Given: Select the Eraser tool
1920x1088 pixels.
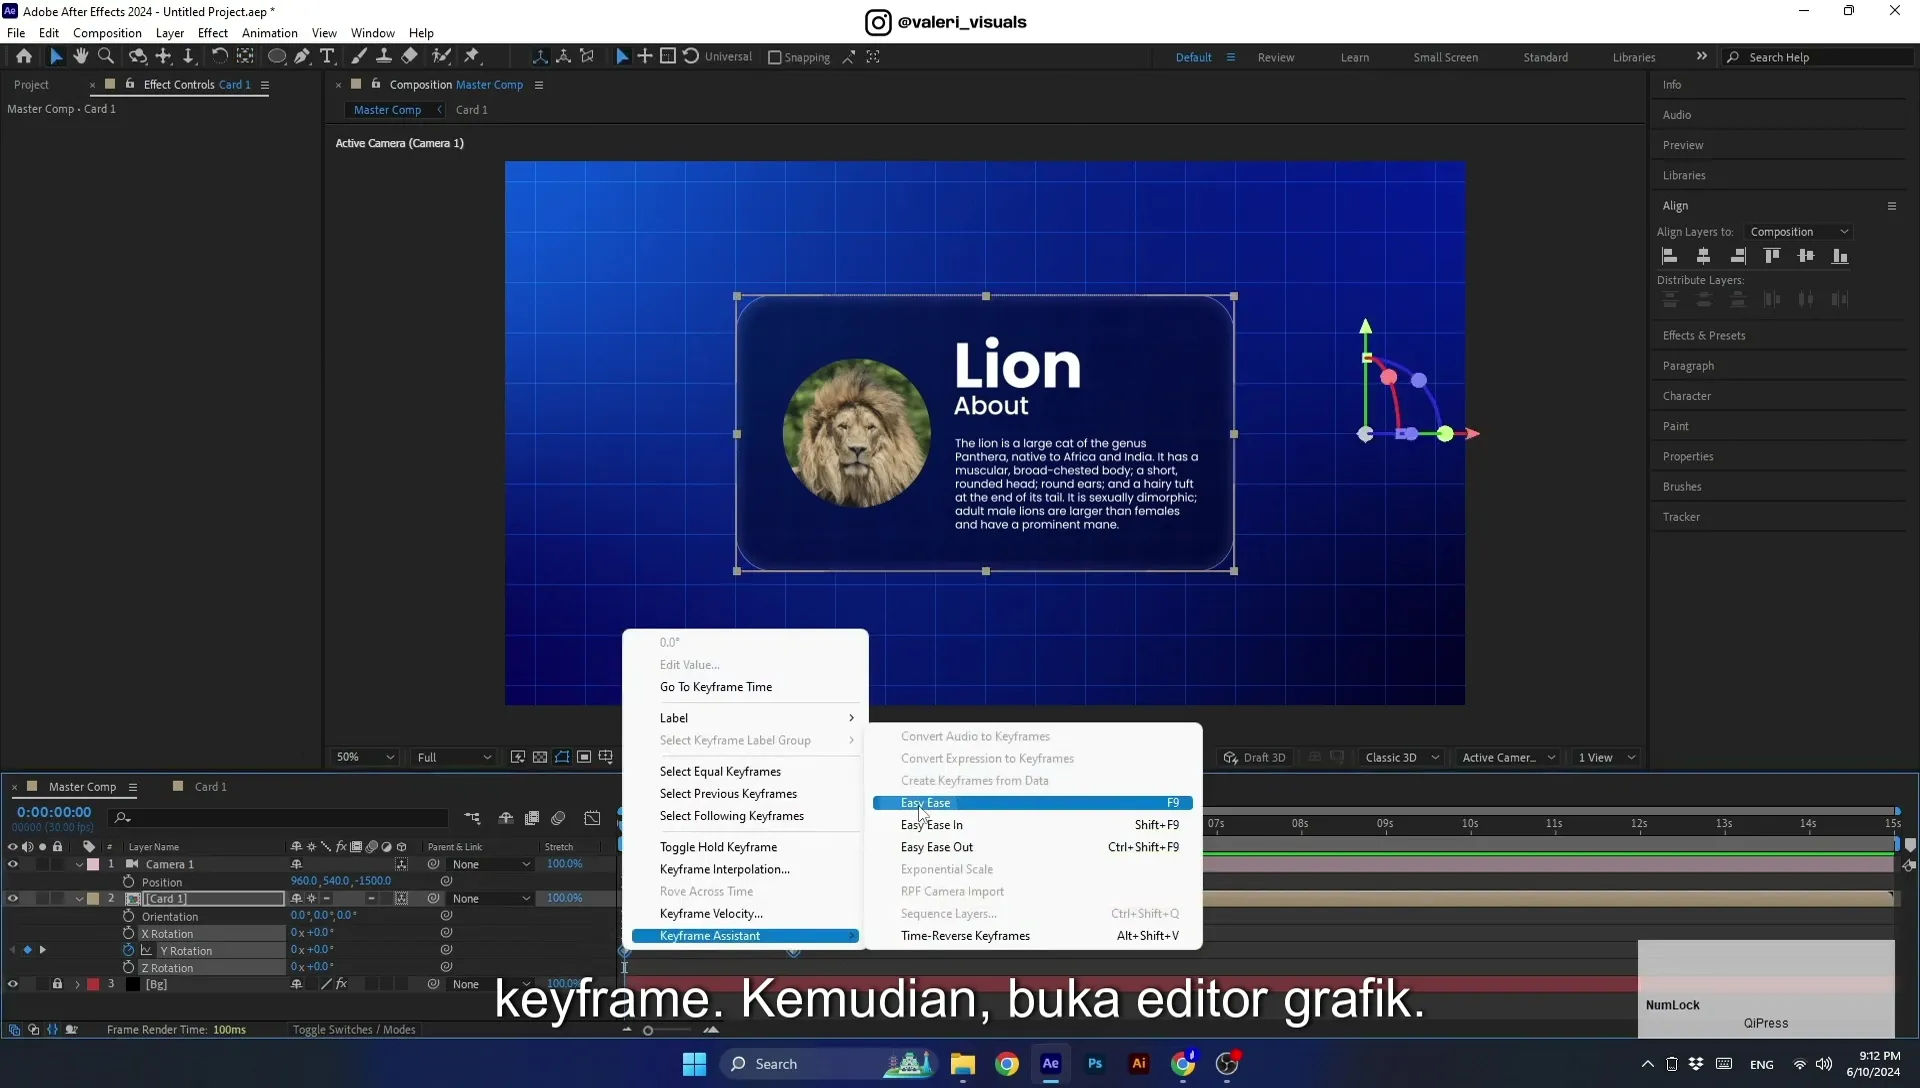Looking at the screenshot, I should pyautogui.click(x=410, y=57).
